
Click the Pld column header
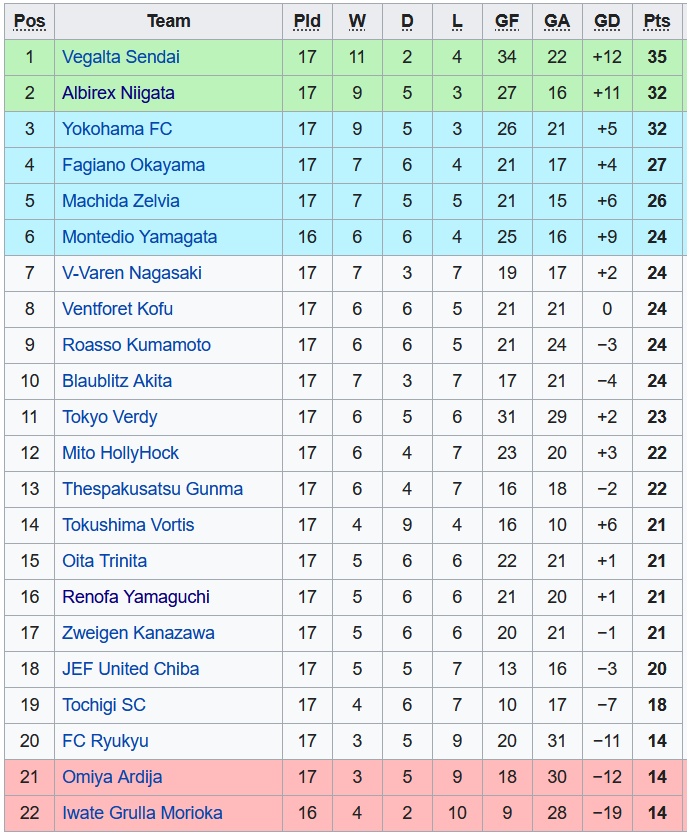(x=307, y=21)
